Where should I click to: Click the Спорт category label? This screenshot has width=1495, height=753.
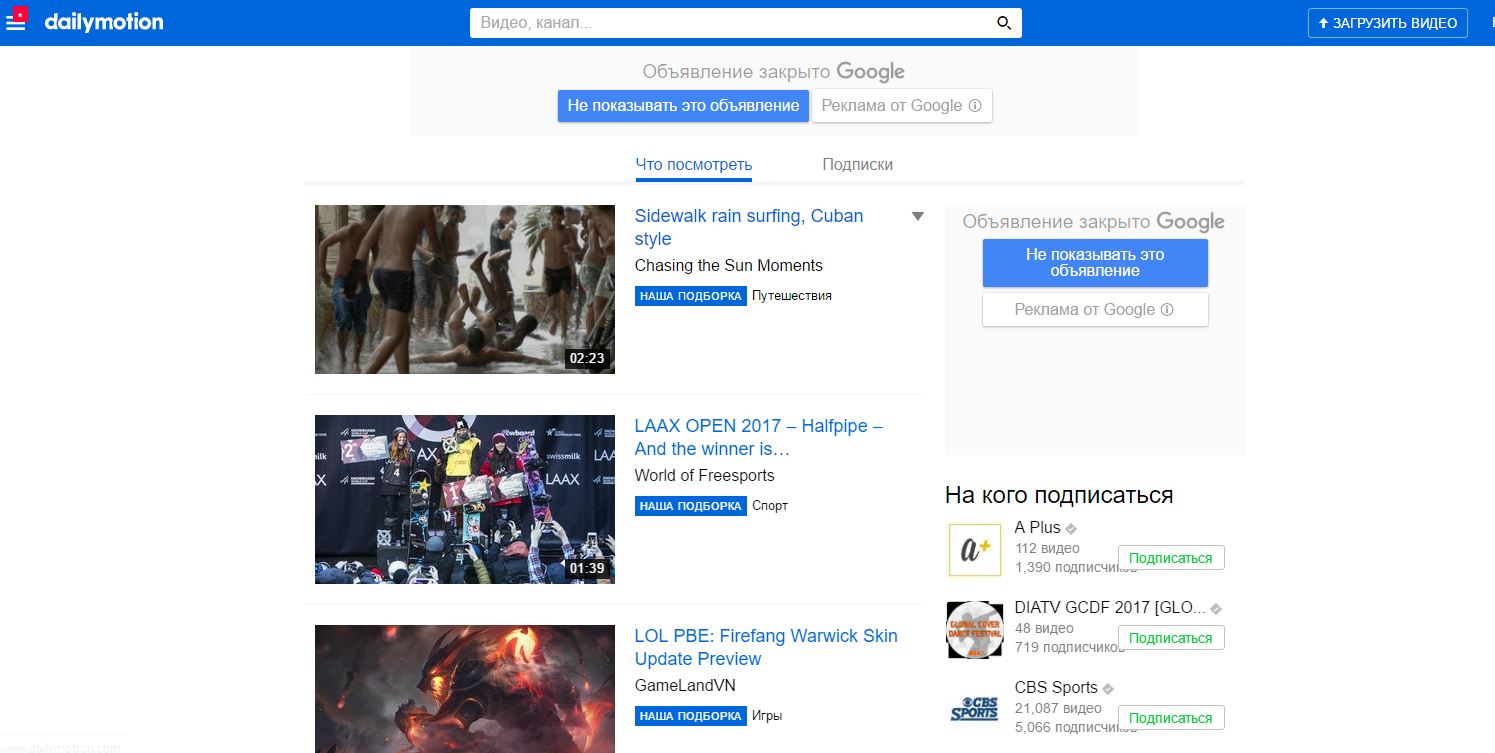(770, 506)
